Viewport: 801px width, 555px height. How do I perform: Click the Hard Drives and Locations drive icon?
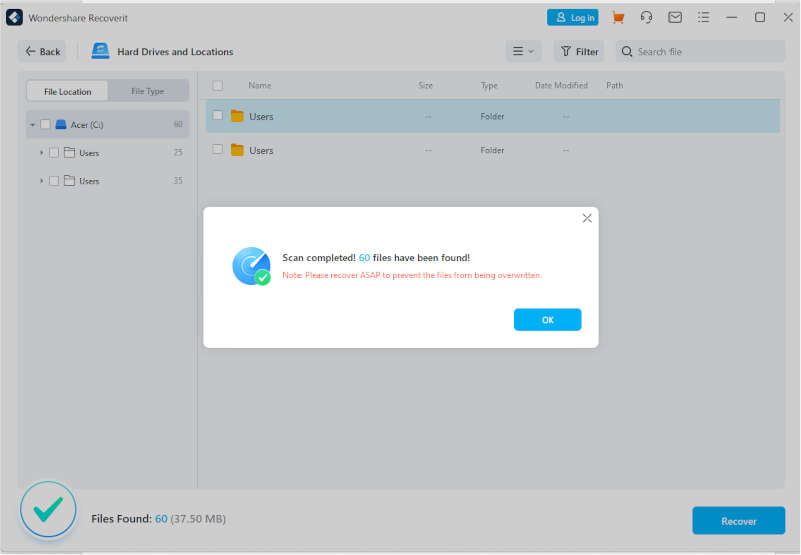[101, 51]
